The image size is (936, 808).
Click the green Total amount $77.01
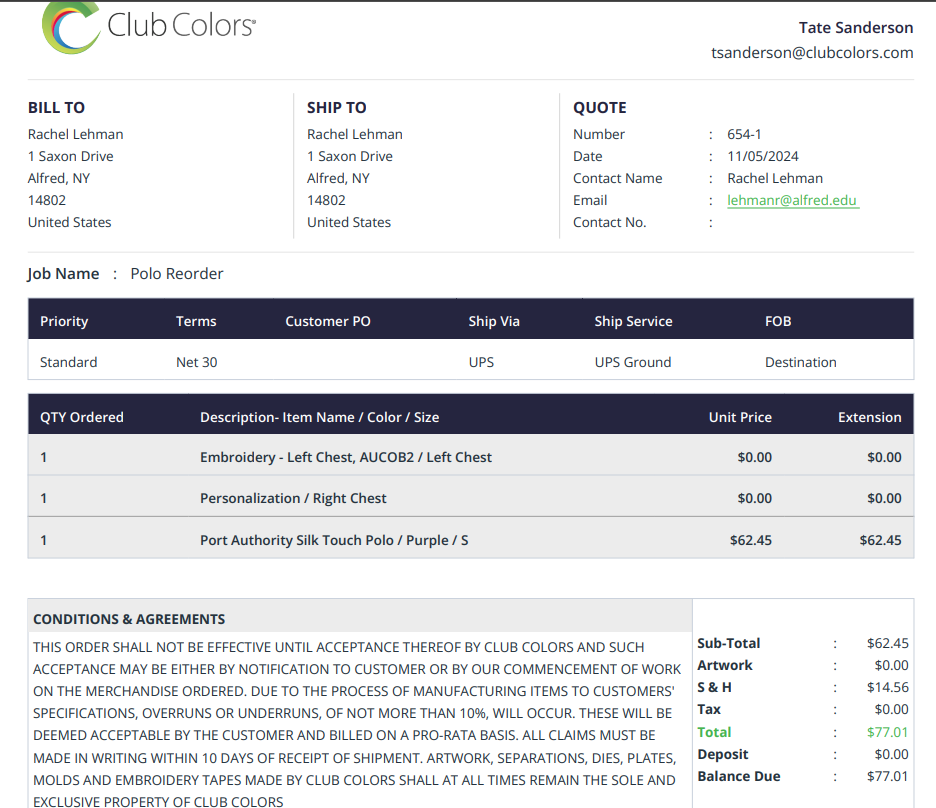pyautogui.click(x=888, y=732)
